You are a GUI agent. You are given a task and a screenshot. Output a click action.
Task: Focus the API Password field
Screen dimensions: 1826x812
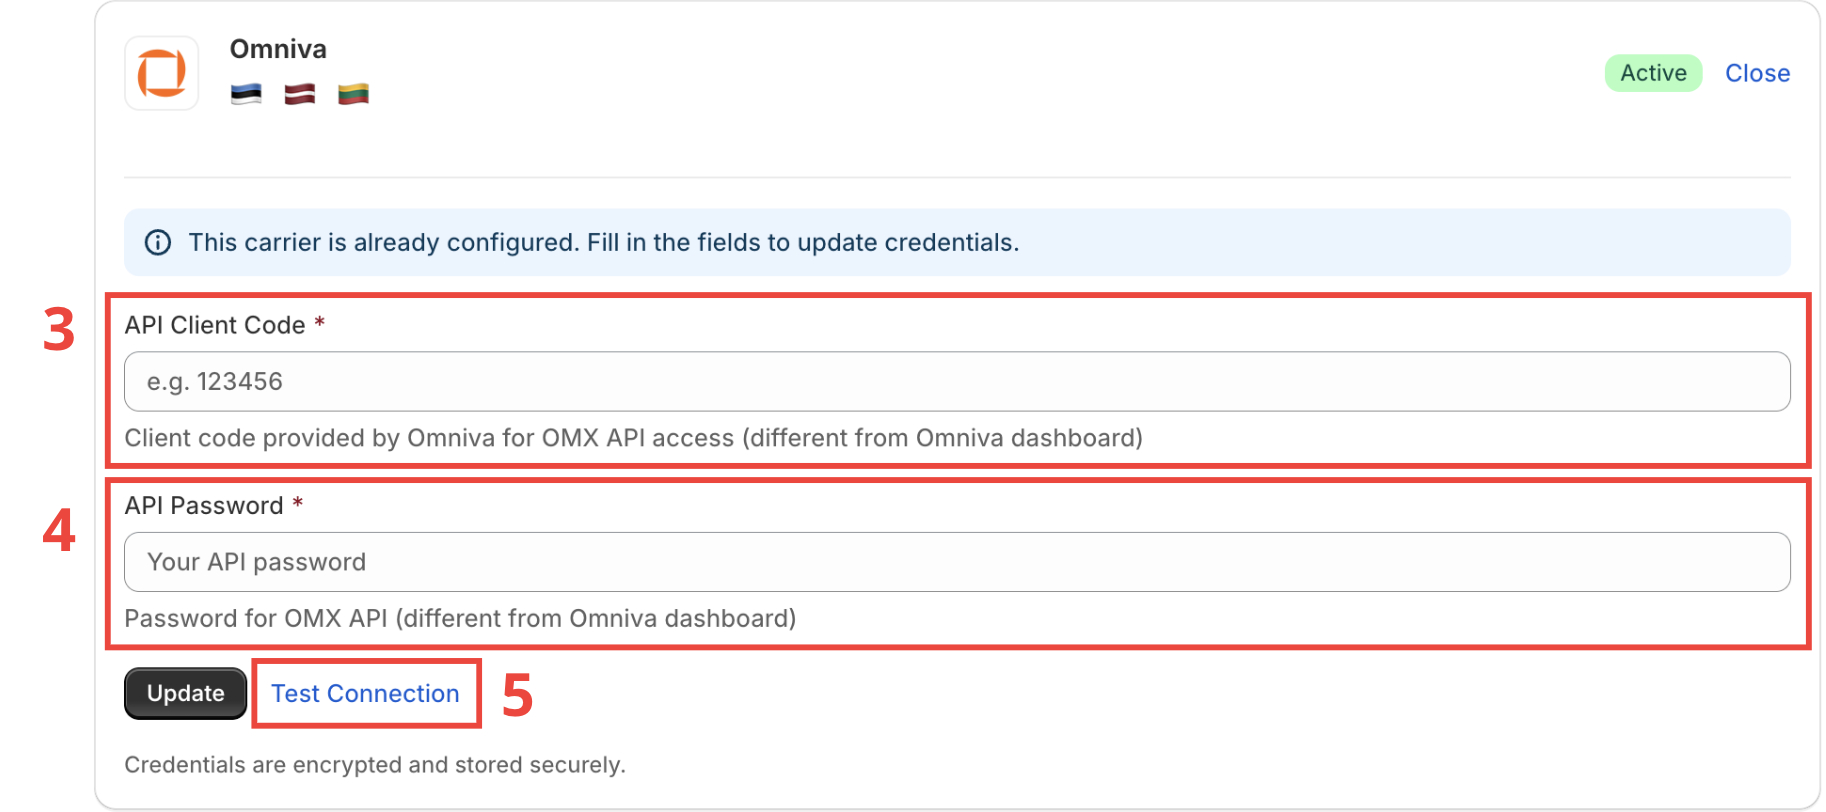pyautogui.click(x=956, y=562)
